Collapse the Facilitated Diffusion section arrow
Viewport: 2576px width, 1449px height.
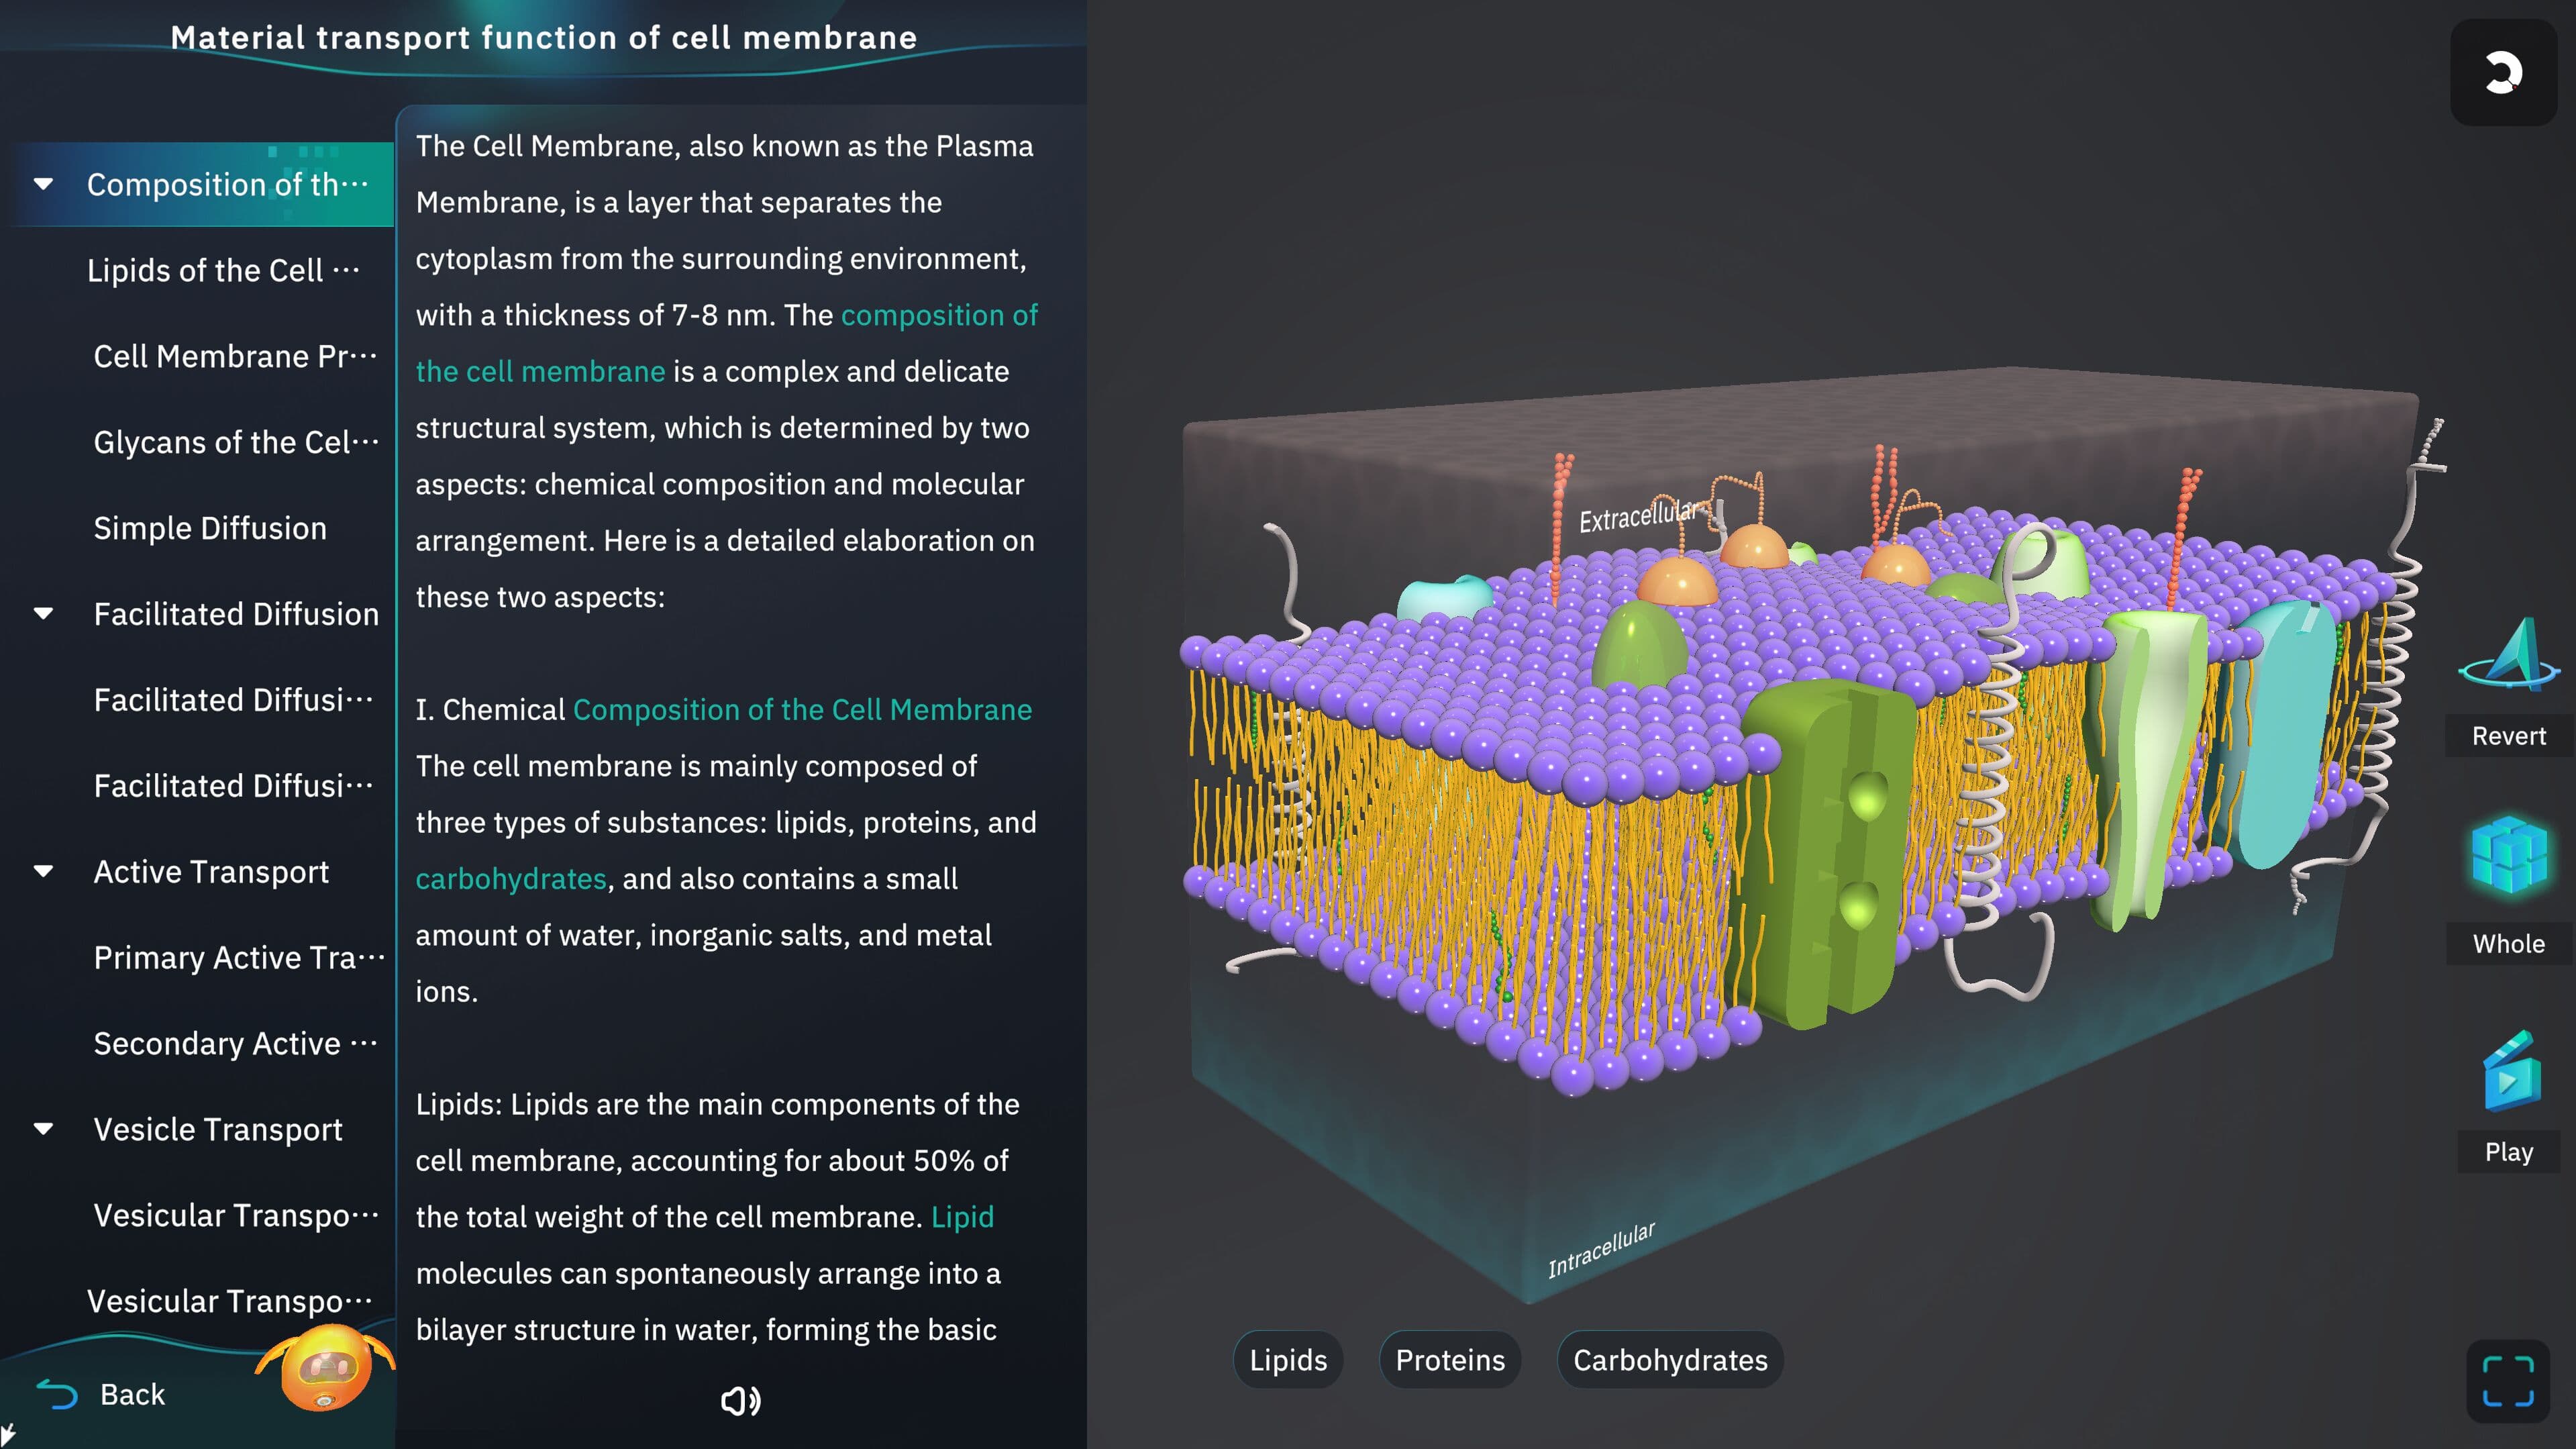click(x=43, y=614)
